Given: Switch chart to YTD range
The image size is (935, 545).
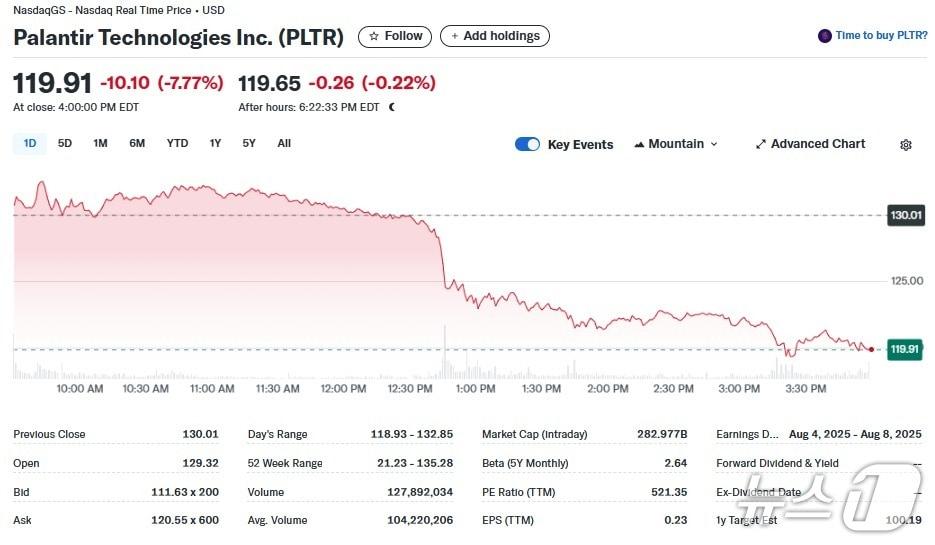Looking at the screenshot, I should pos(177,143).
